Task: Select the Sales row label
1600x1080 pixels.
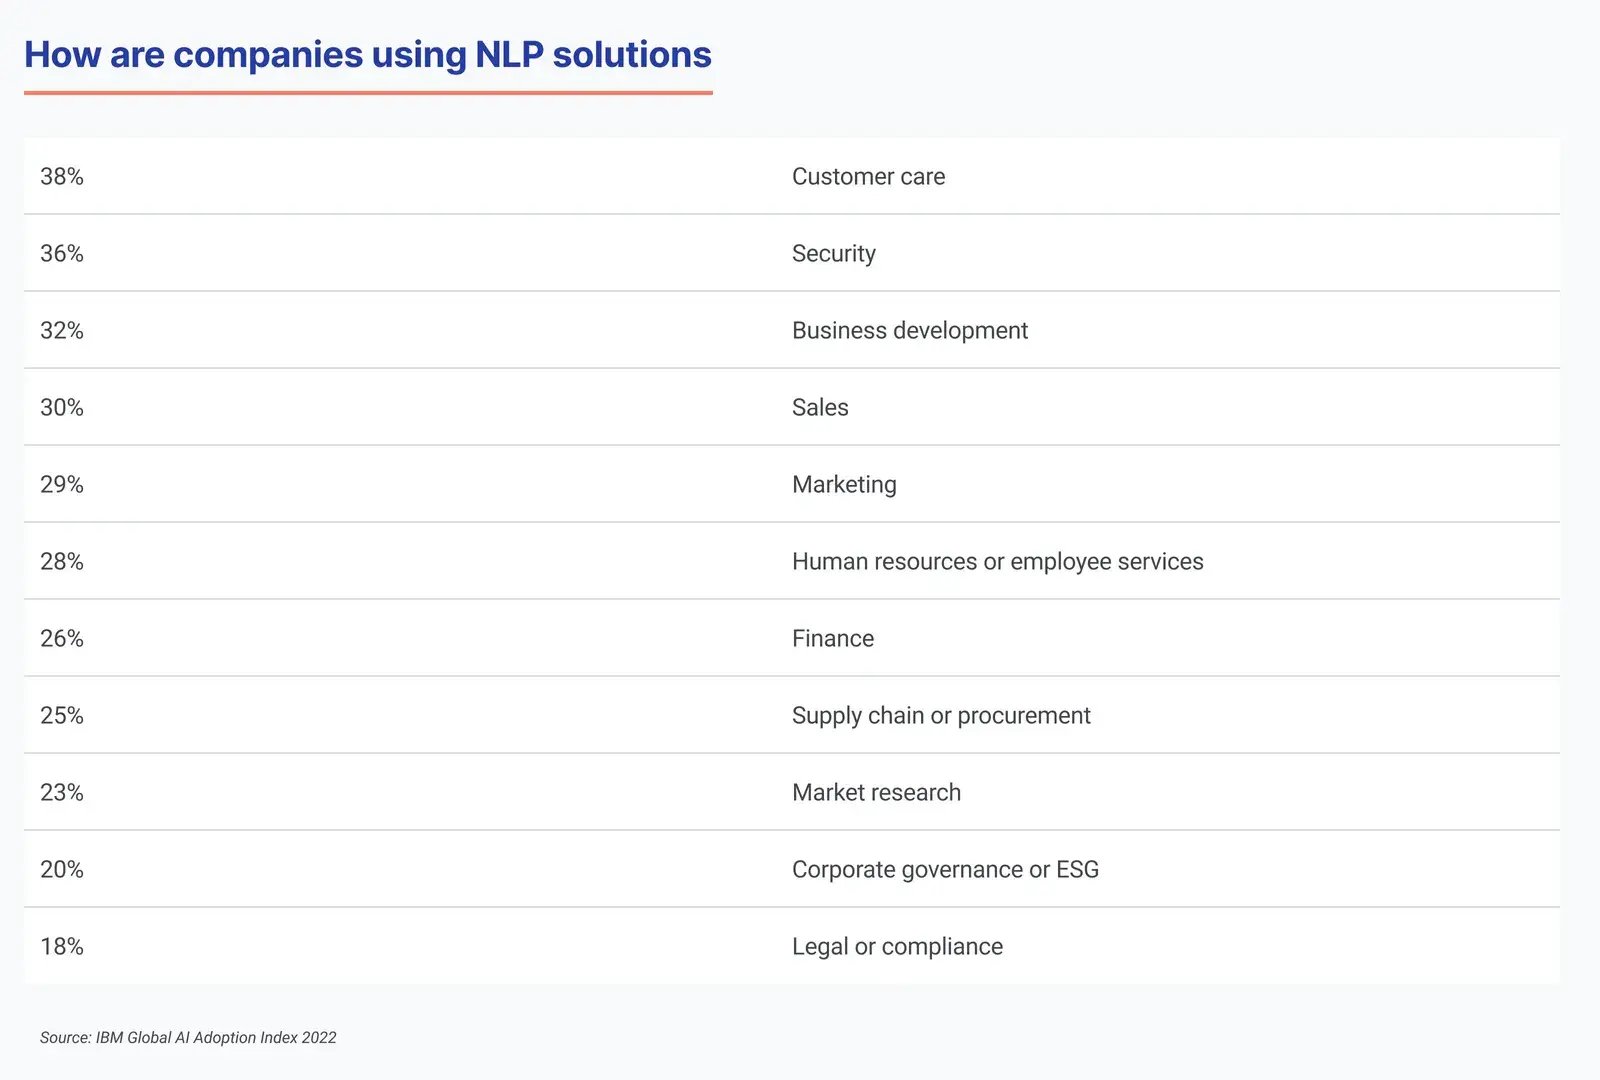Action: pyautogui.click(x=819, y=408)
